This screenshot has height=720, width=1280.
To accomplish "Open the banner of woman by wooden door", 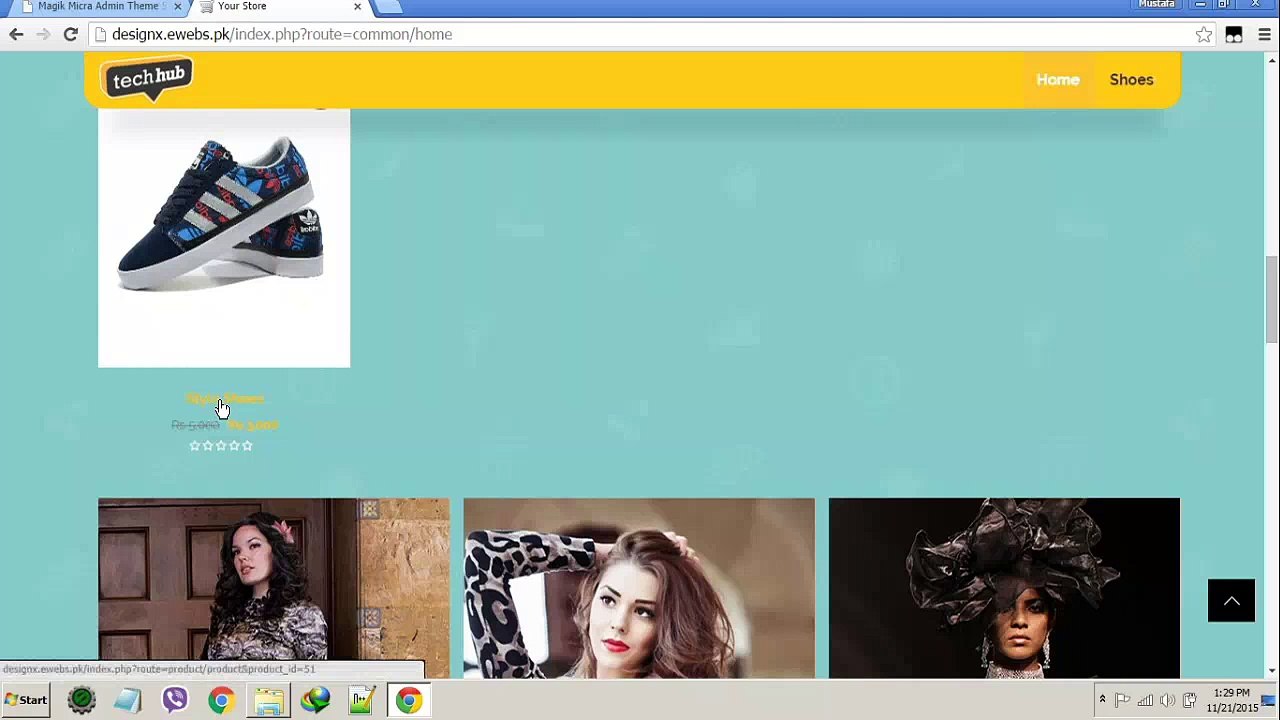I will (274, 588).
